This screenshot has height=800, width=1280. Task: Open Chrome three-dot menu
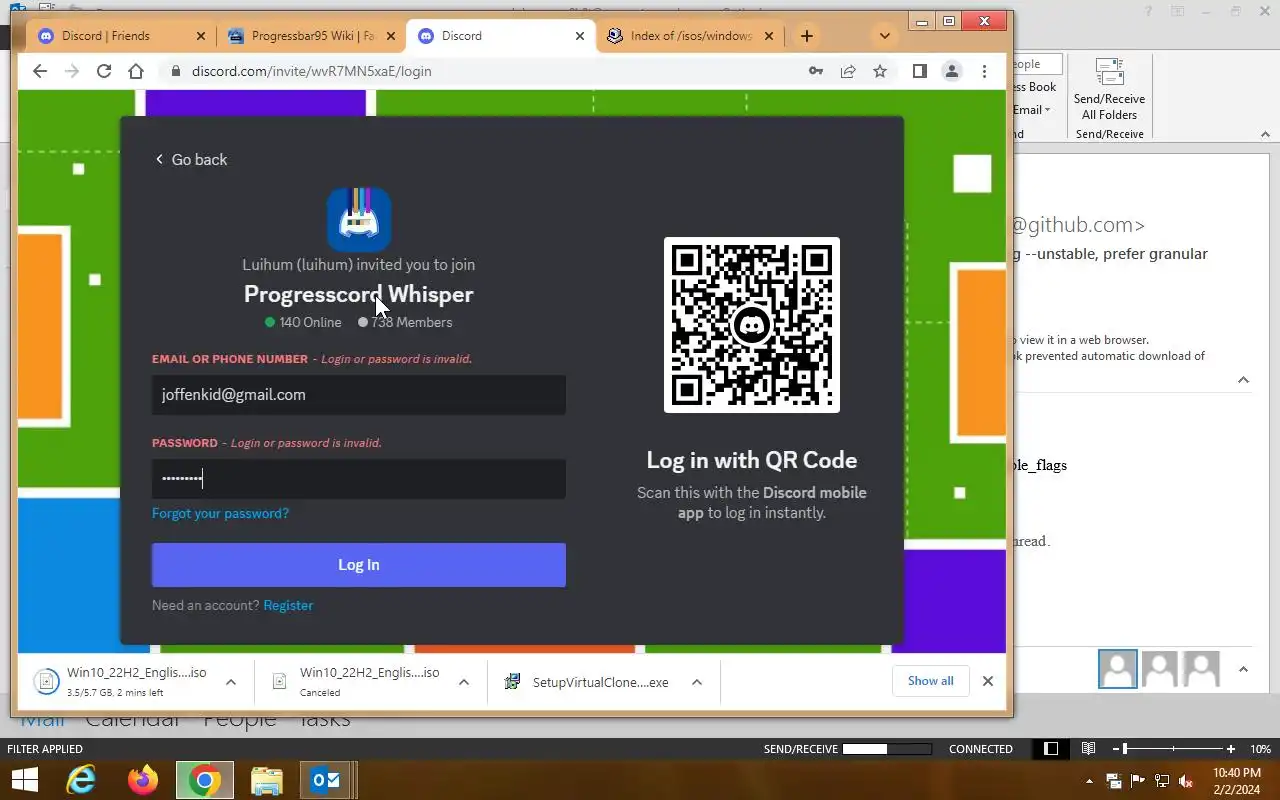pyautogui.click(x=984, y=71)
